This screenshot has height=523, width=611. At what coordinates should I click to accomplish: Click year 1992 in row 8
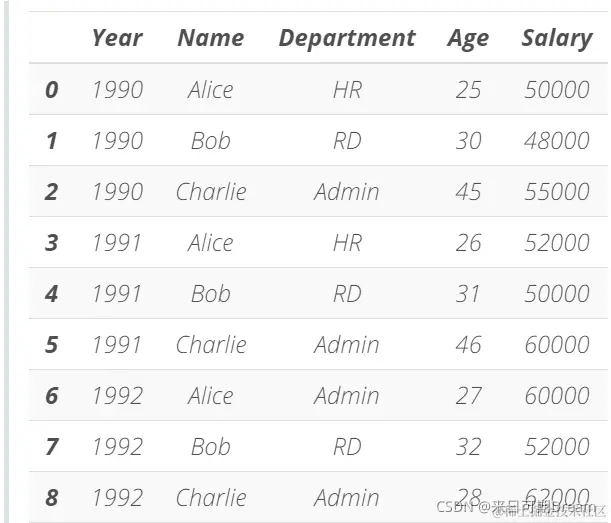pyautogui.click(x=118, y=498)
